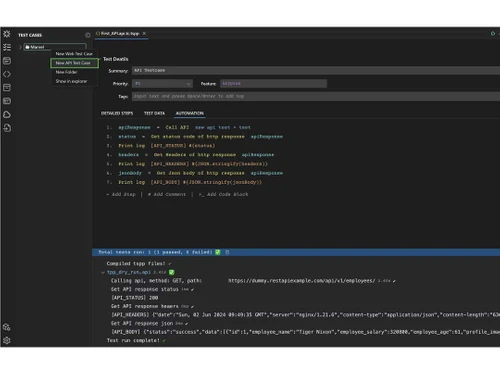Switch to the DETAILED STEPS tab
Image resolution: width=500 pixels, height=375 pixels.
[117, 113]
